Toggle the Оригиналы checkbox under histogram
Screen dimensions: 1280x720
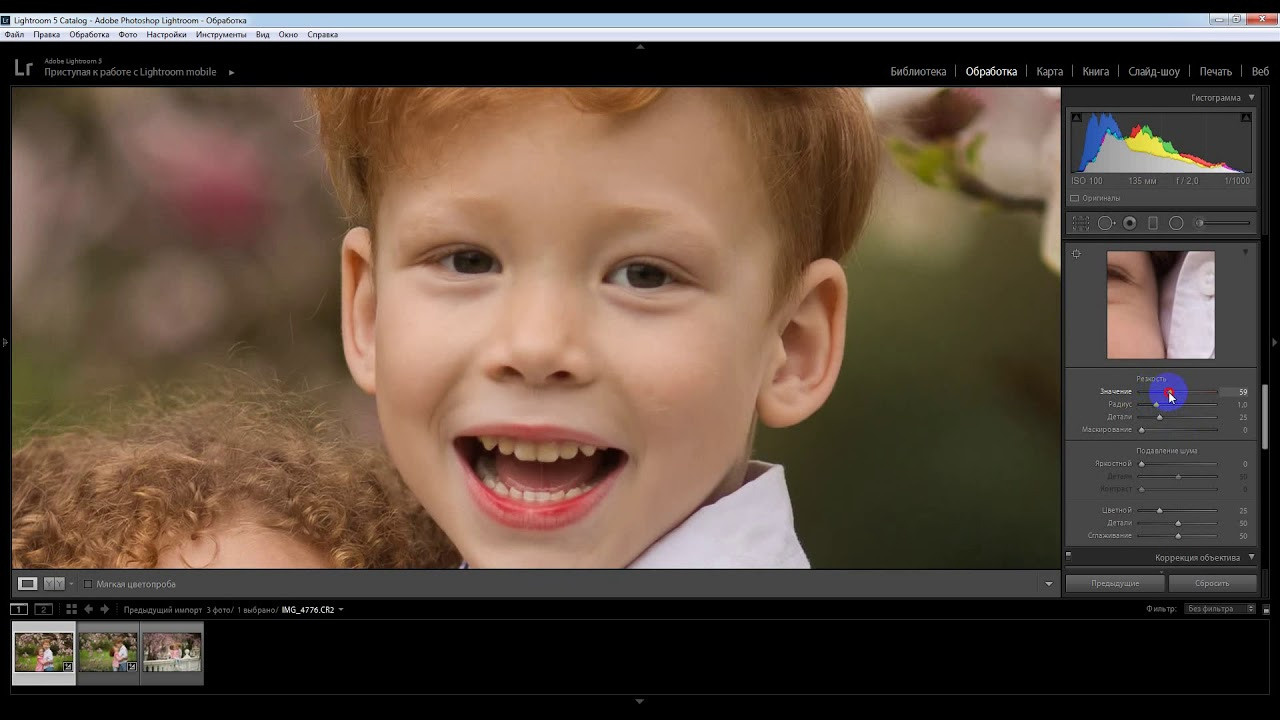coord(1075,198)
